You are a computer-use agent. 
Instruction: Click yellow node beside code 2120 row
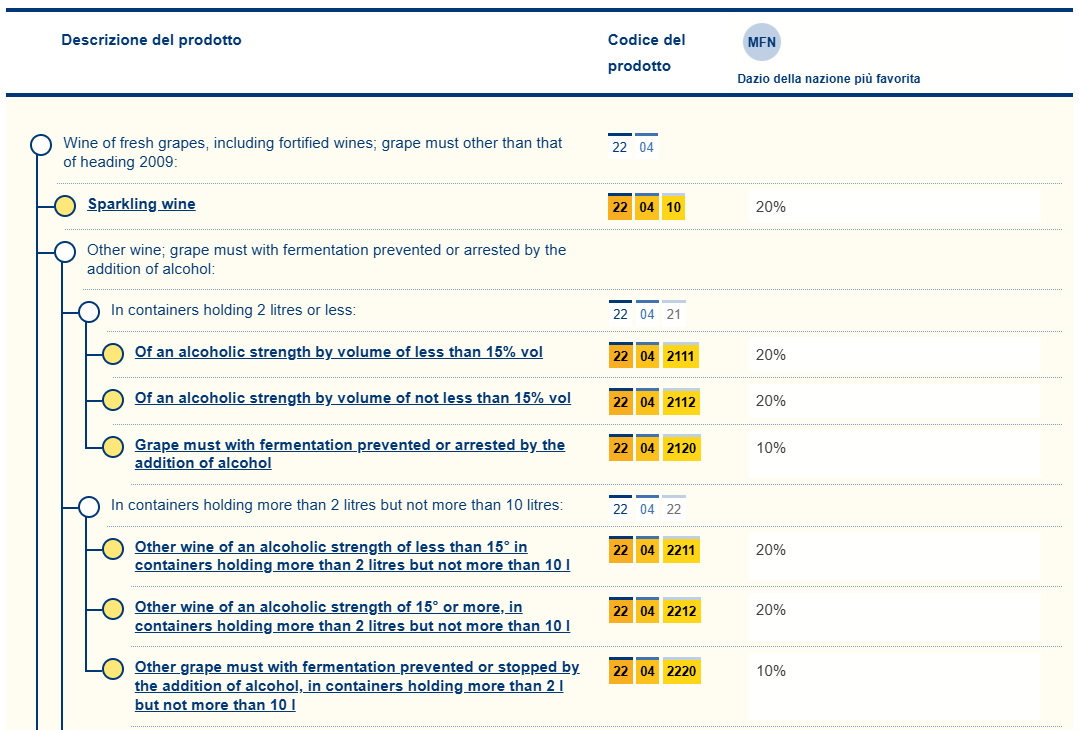113,447
